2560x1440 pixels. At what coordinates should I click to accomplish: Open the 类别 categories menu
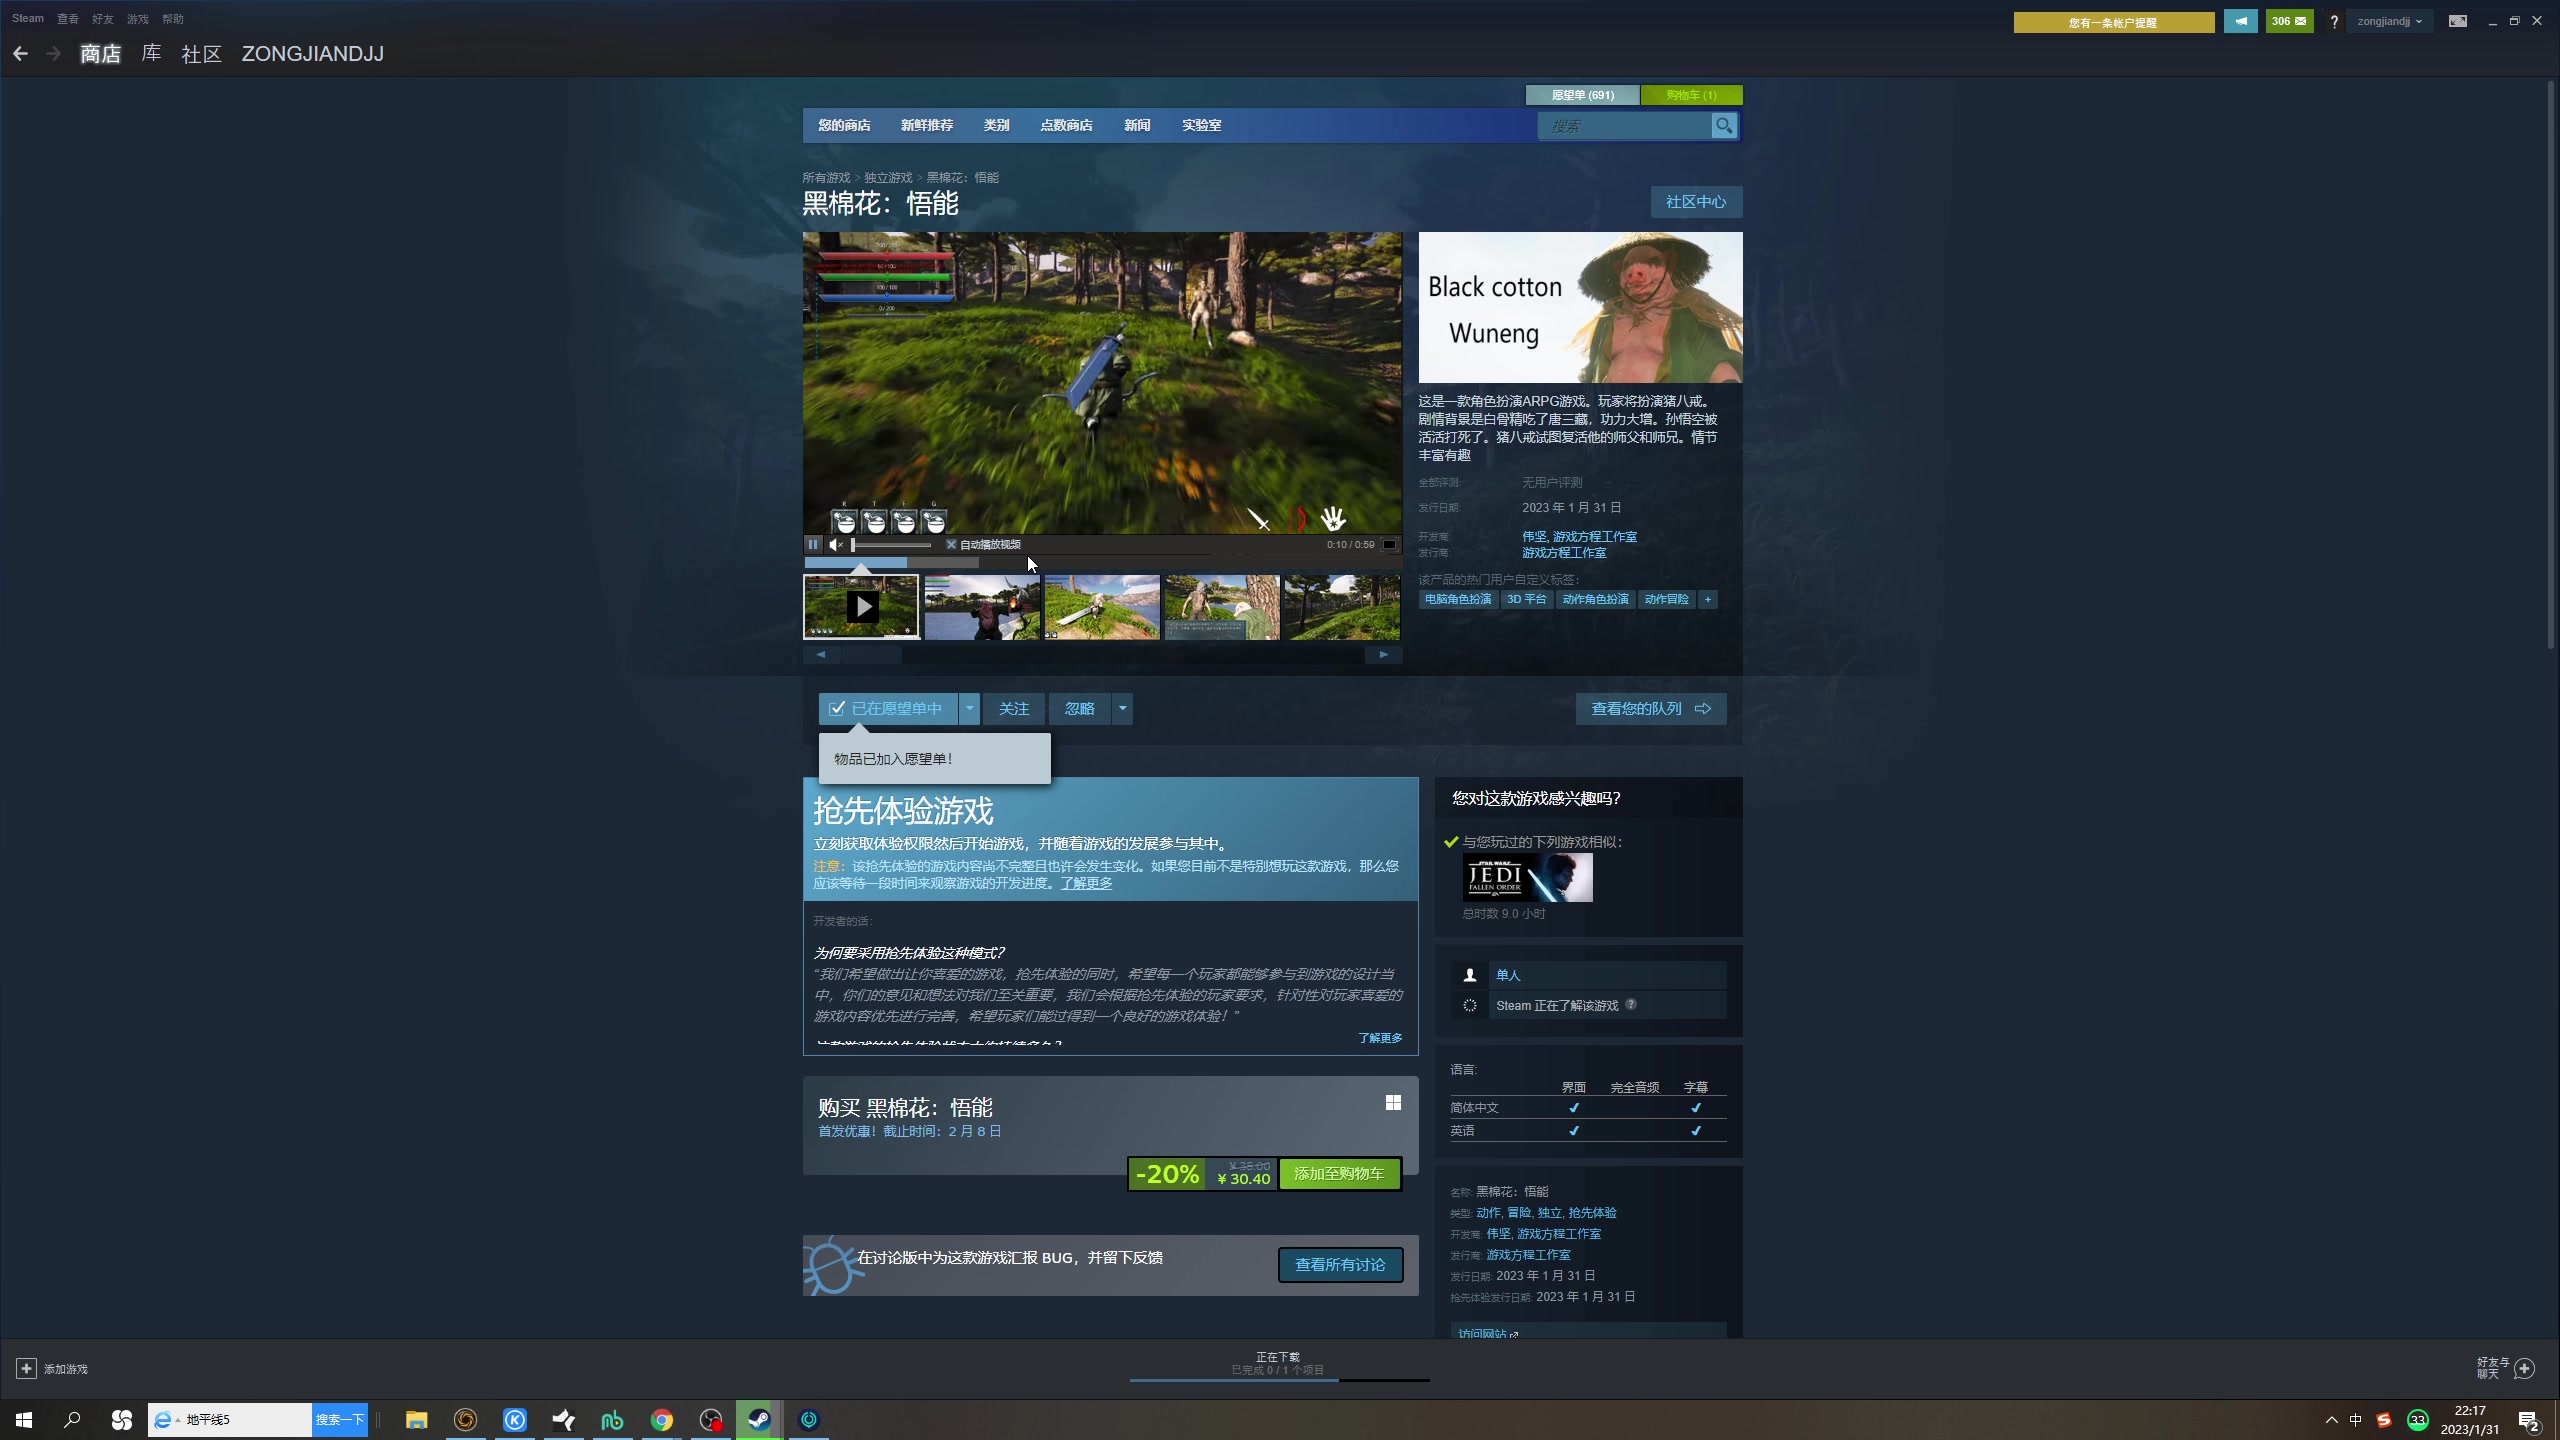tap(996, 125)
